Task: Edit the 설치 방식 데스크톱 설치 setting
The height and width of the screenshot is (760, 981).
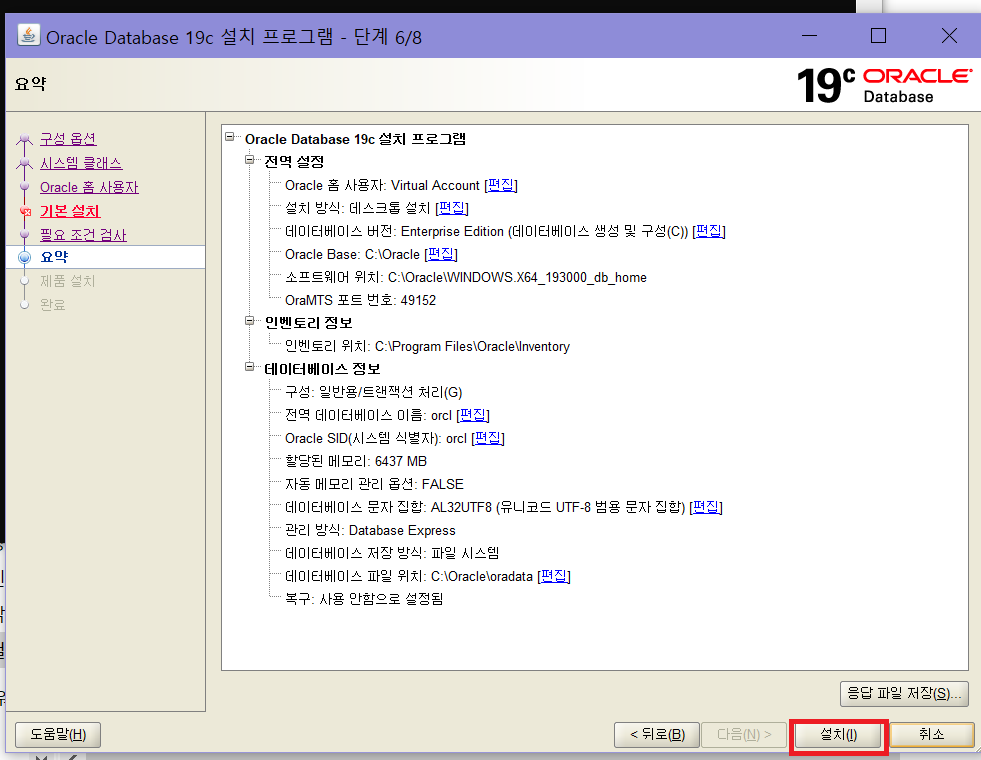Action: click(x=452, y=208)
